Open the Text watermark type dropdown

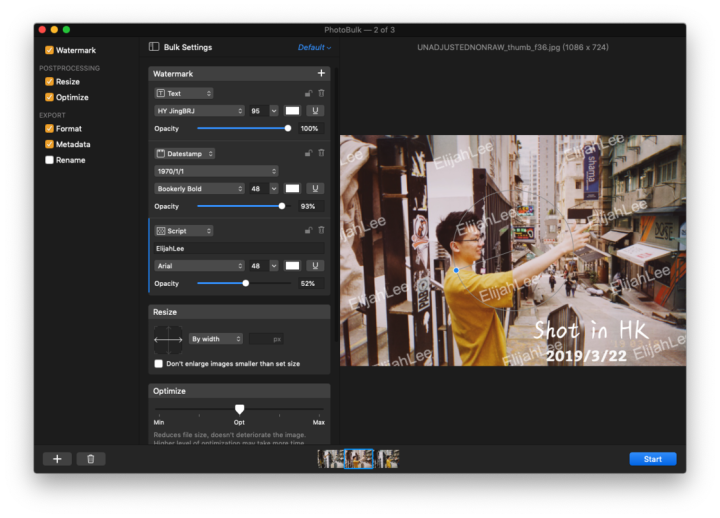click(184, 93)
